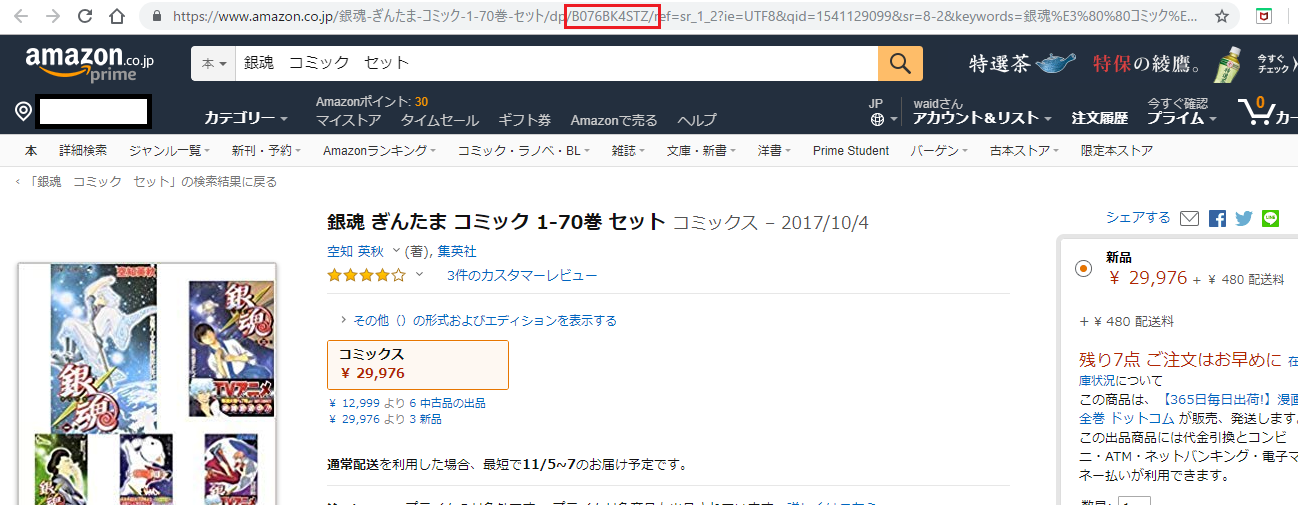The height and width of the screenshot is (505, 1298).
Task: Expand コミック・ラノベ・BL dropdown
Action: (524, 151)
